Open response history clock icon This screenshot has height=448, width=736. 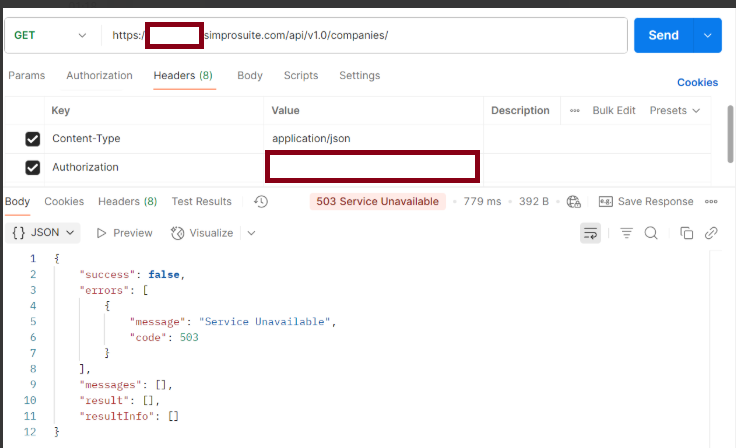pyautogui.click(x=261, y=201)
